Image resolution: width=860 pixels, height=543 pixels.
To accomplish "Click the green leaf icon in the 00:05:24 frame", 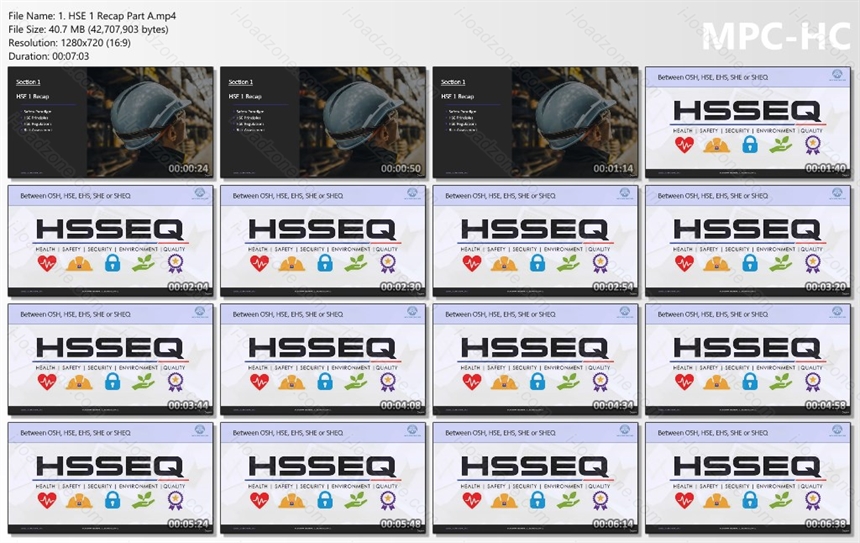I will coord(143,500).
